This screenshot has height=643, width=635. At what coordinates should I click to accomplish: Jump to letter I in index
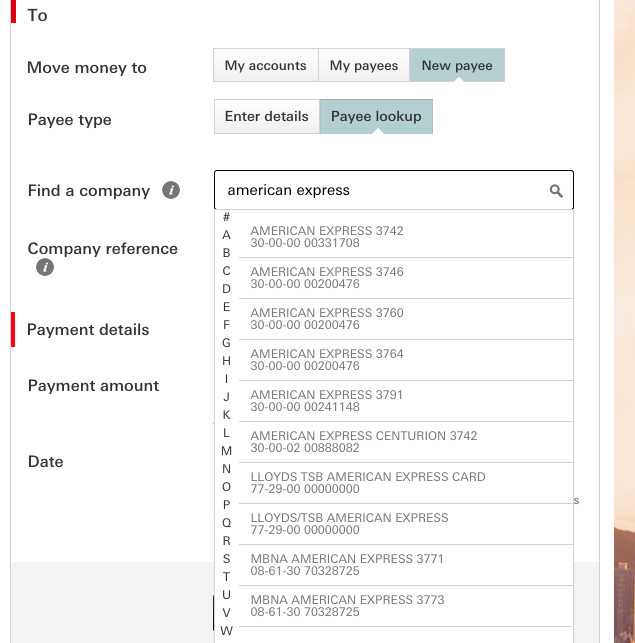(x=226, y=379)
